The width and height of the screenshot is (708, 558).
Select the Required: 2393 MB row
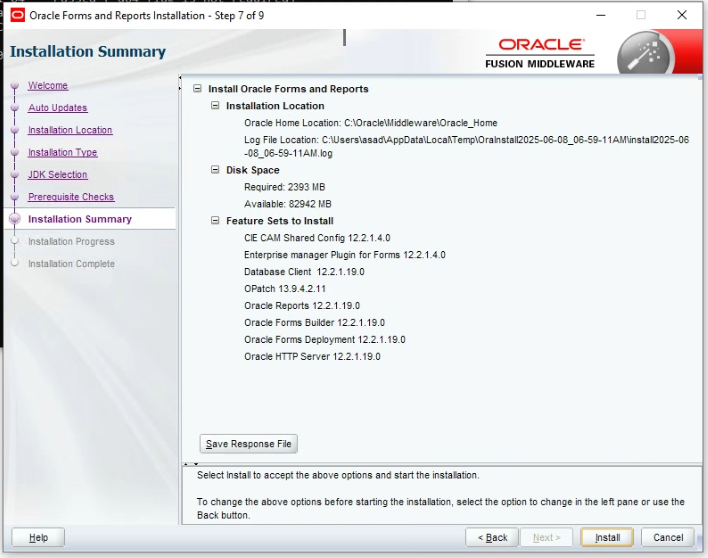(284, 187)
